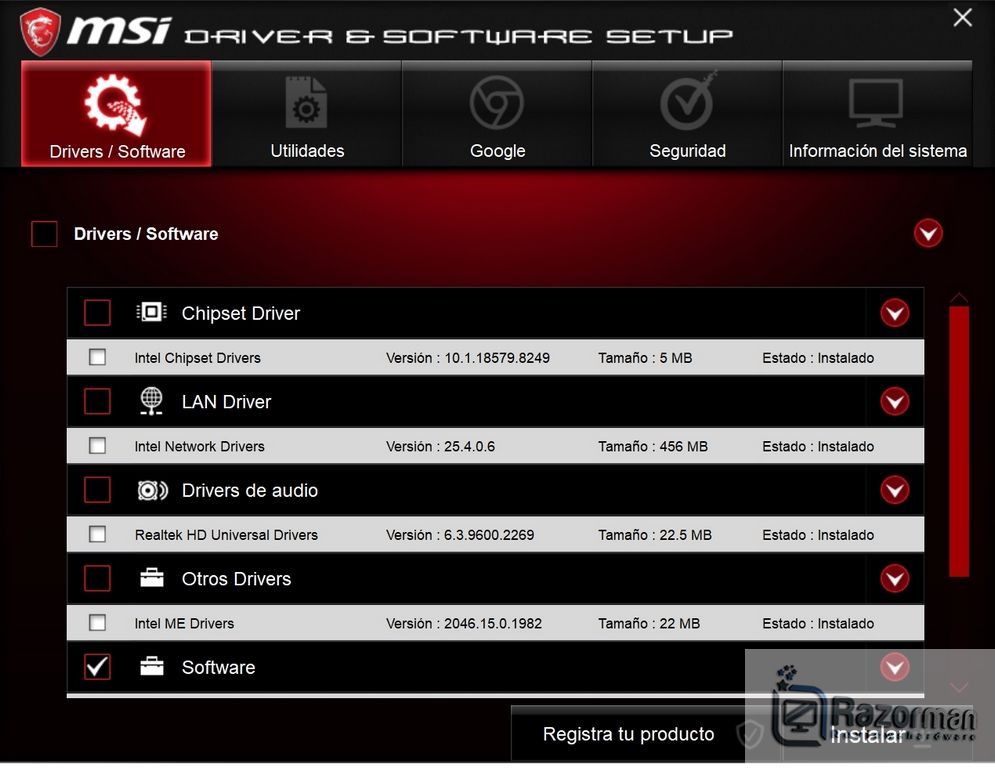Select the Drivers / Software tab
This screenshot has width=995, height=768.
coord(116,114)
